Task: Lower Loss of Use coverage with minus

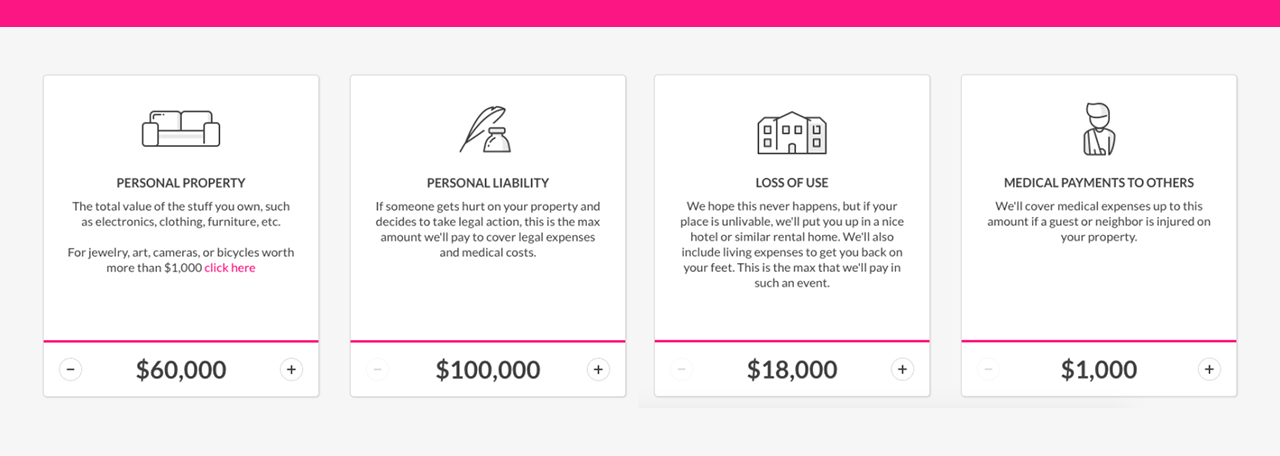Action: tap(682, 369)
